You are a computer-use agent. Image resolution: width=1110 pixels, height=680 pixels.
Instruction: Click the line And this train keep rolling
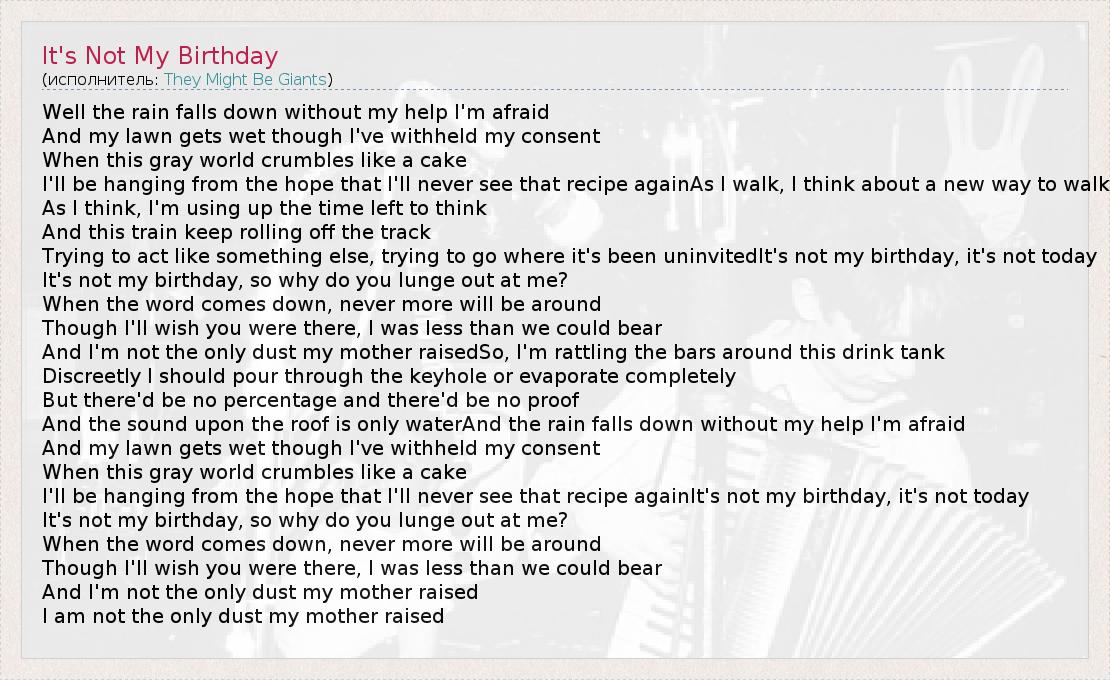click(x=236, y=232)
